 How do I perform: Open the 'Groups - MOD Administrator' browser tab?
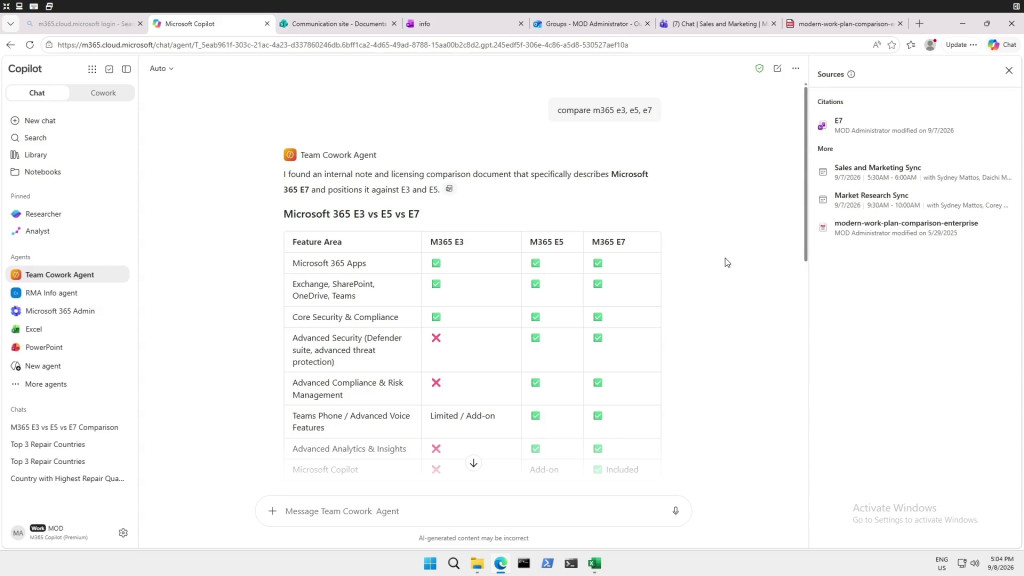tap(591, 24)
